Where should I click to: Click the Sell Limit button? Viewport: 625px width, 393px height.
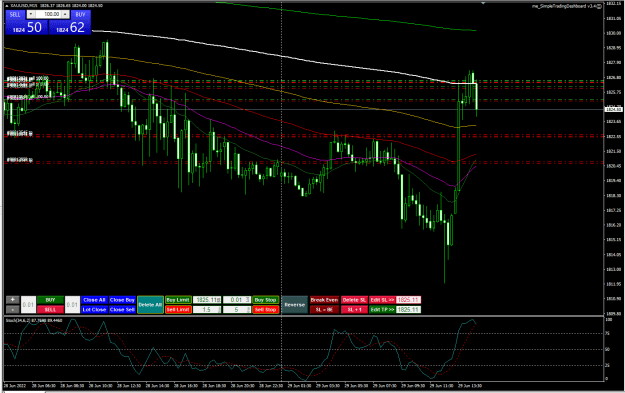pyautogui.click(x=178, y=309)
